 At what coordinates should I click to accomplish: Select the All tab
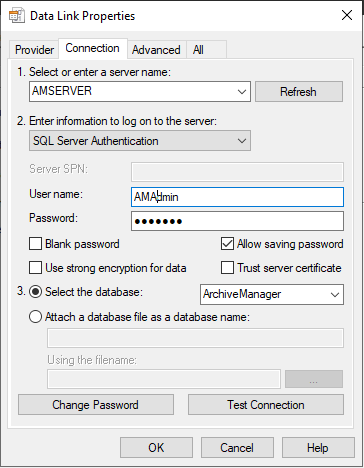(198, 50)
